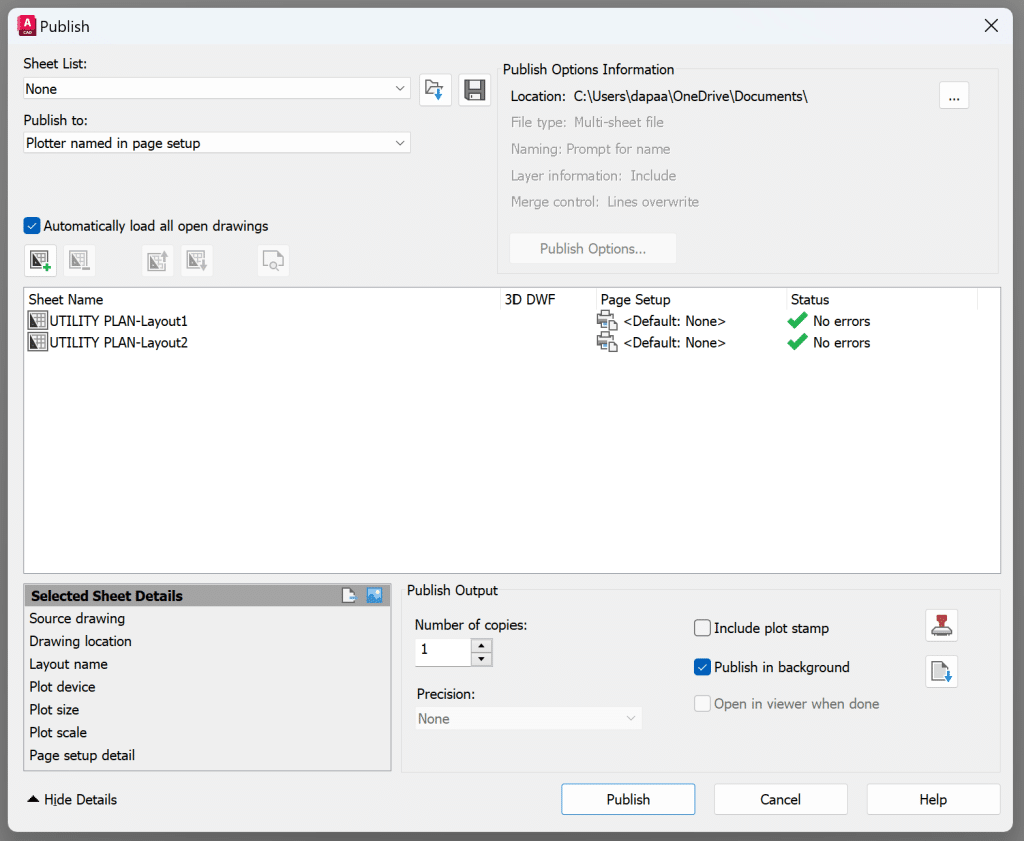The image size is (1024, 841).
Task: Select UTILITY PLAN-Layout1 sheet row
Action: coord(118,321)
